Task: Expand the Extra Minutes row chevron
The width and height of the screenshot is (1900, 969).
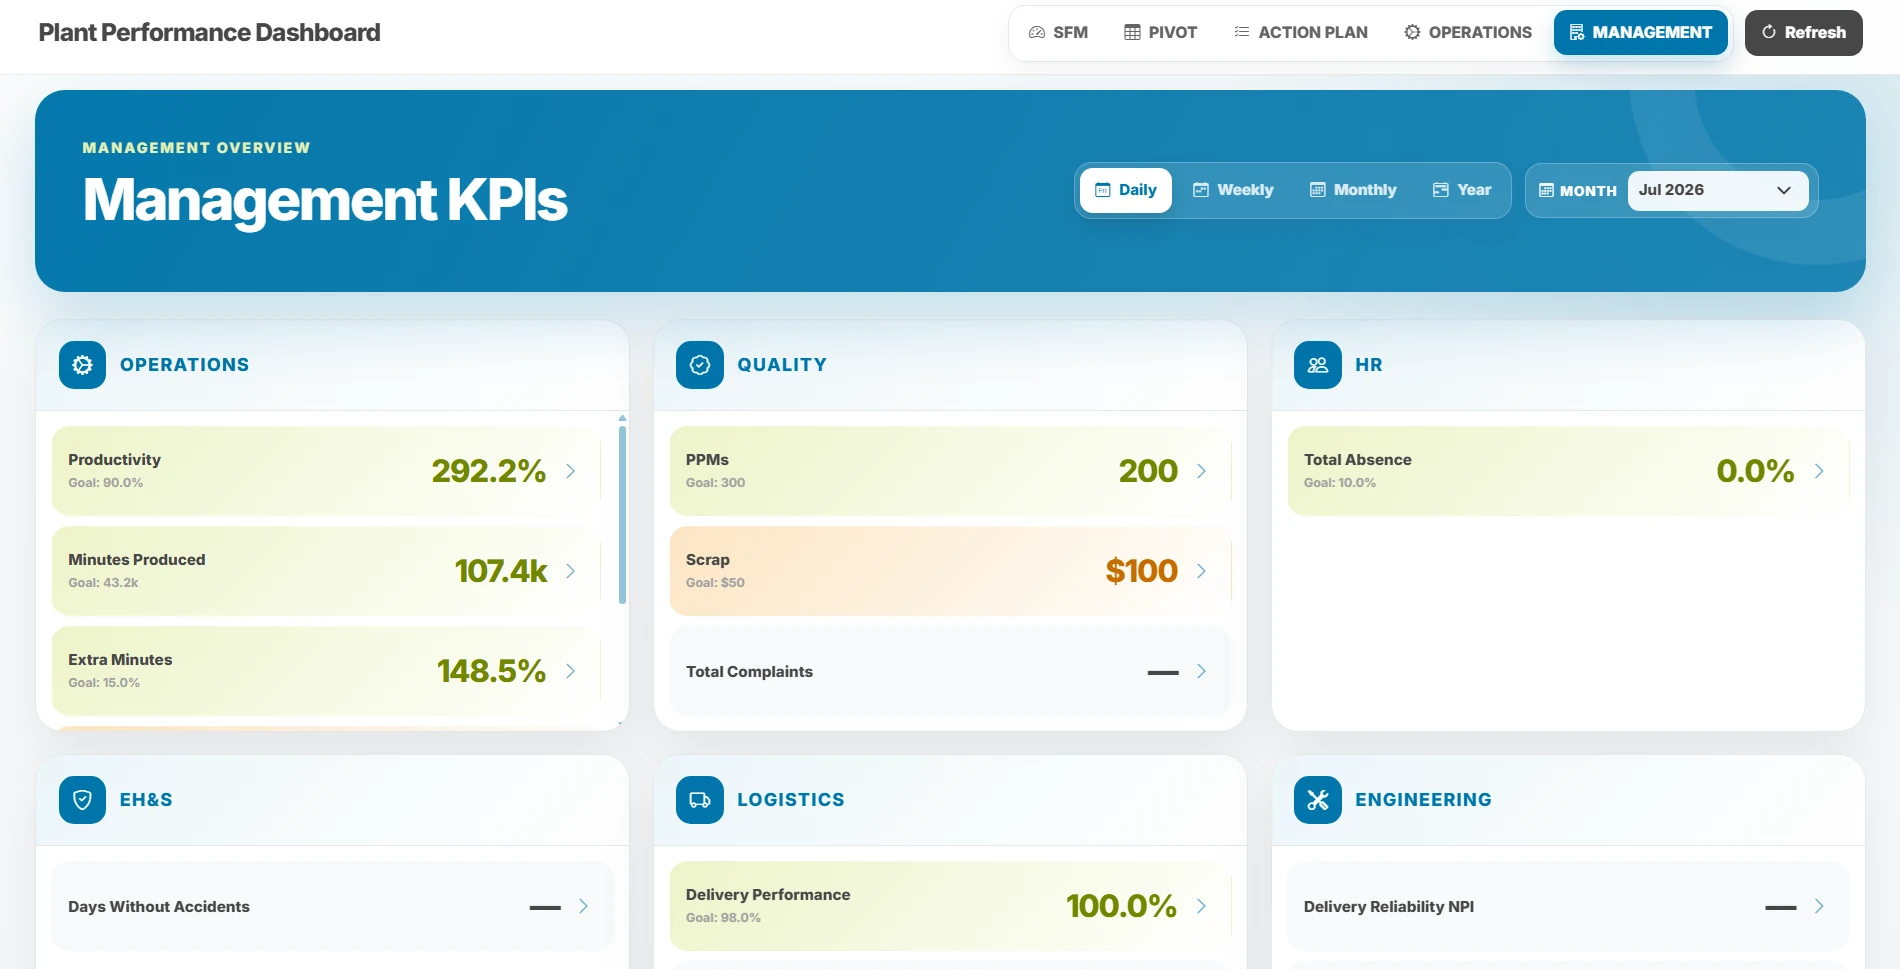Action: point(570,671)
